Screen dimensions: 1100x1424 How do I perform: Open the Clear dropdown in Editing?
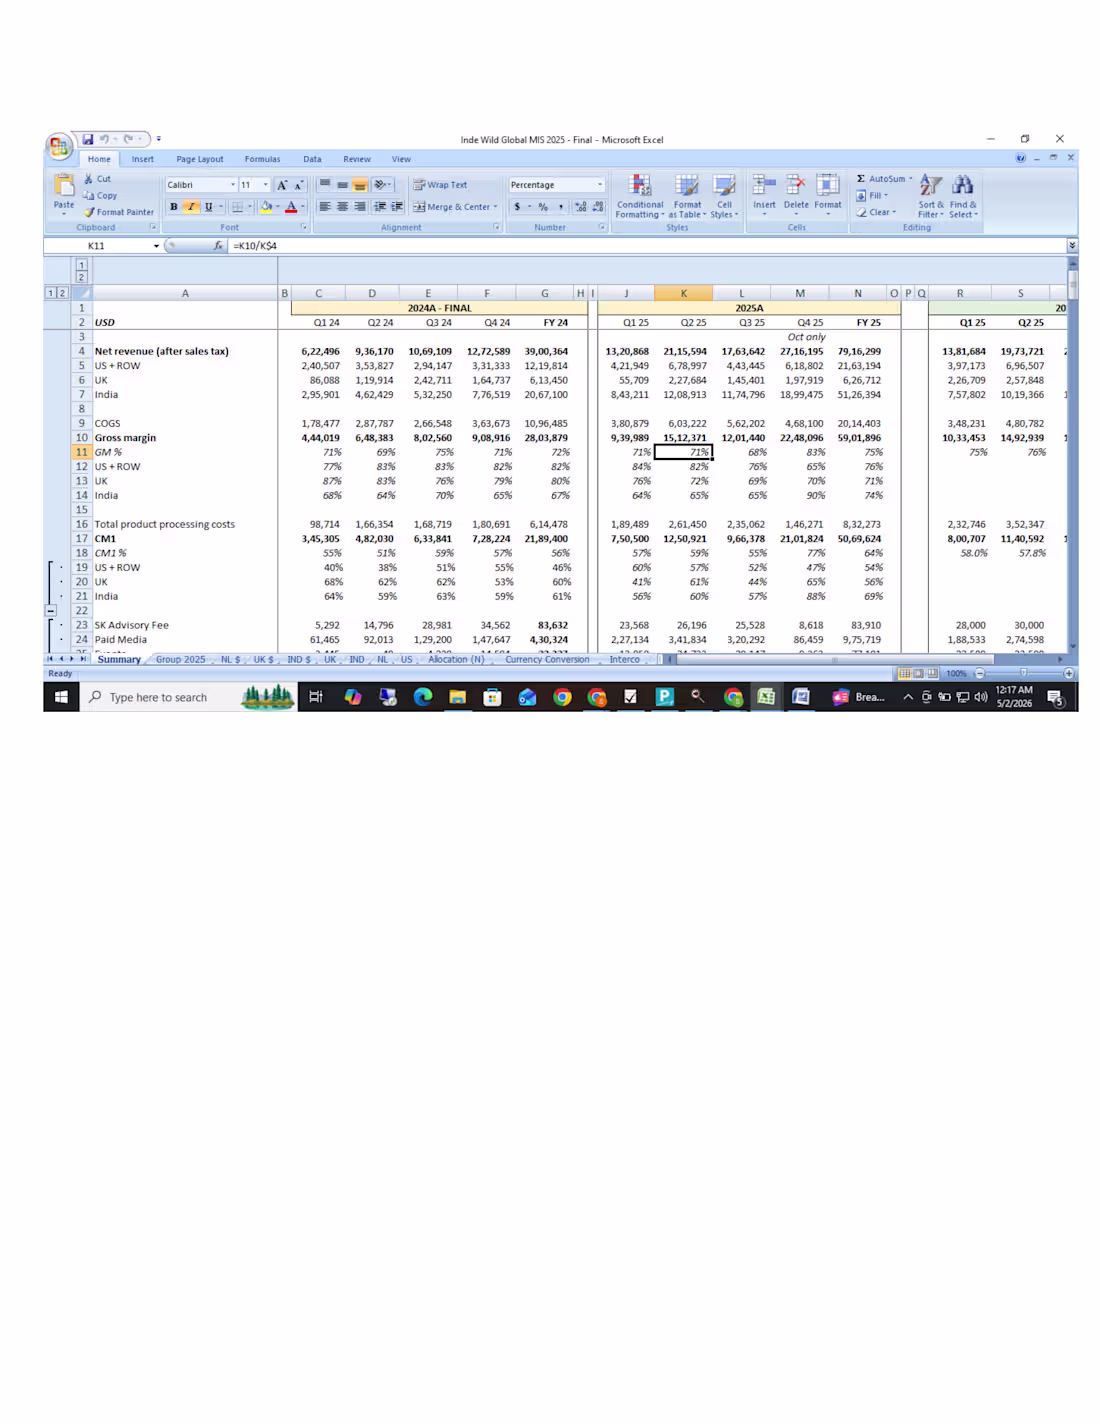tap(876, 212)
